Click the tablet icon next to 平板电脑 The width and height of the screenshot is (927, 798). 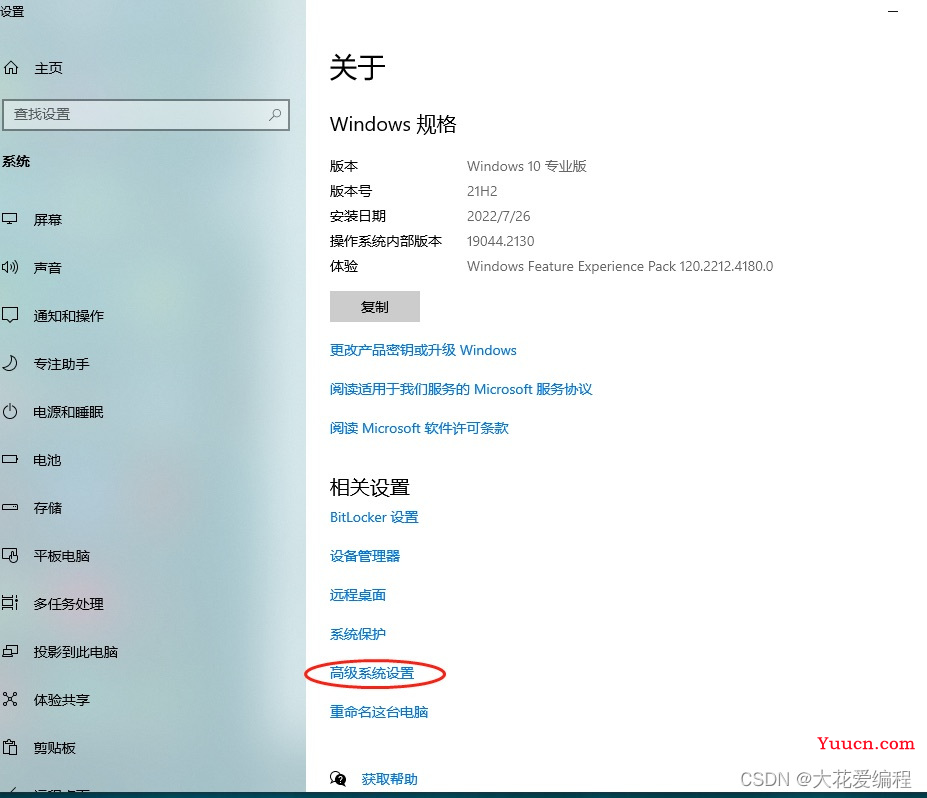click(10, 555)
